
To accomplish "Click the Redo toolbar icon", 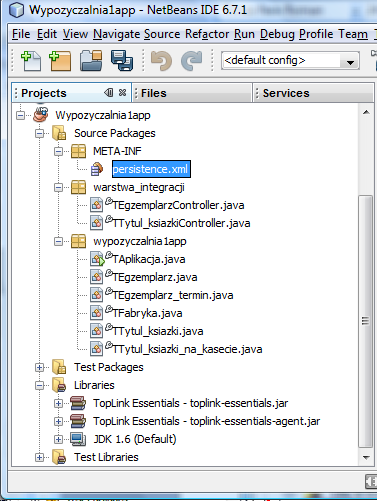I will pos(192,60).
